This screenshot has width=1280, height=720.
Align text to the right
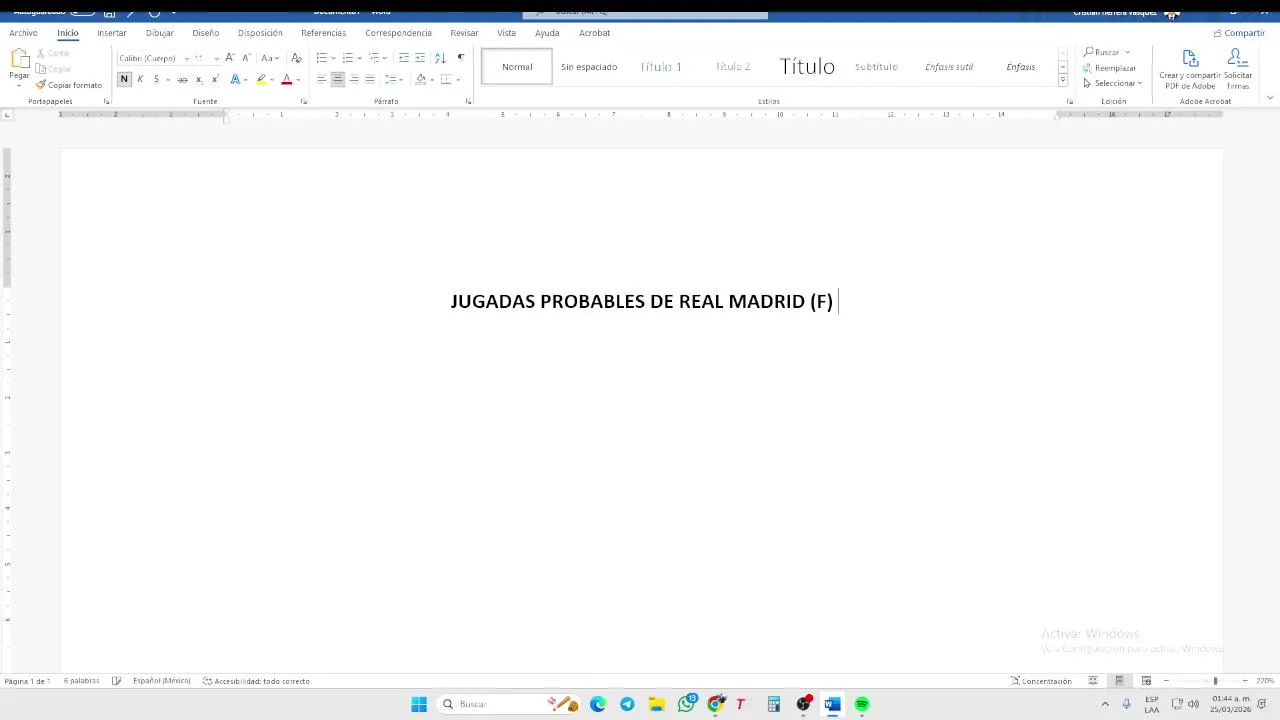[354, 79]
